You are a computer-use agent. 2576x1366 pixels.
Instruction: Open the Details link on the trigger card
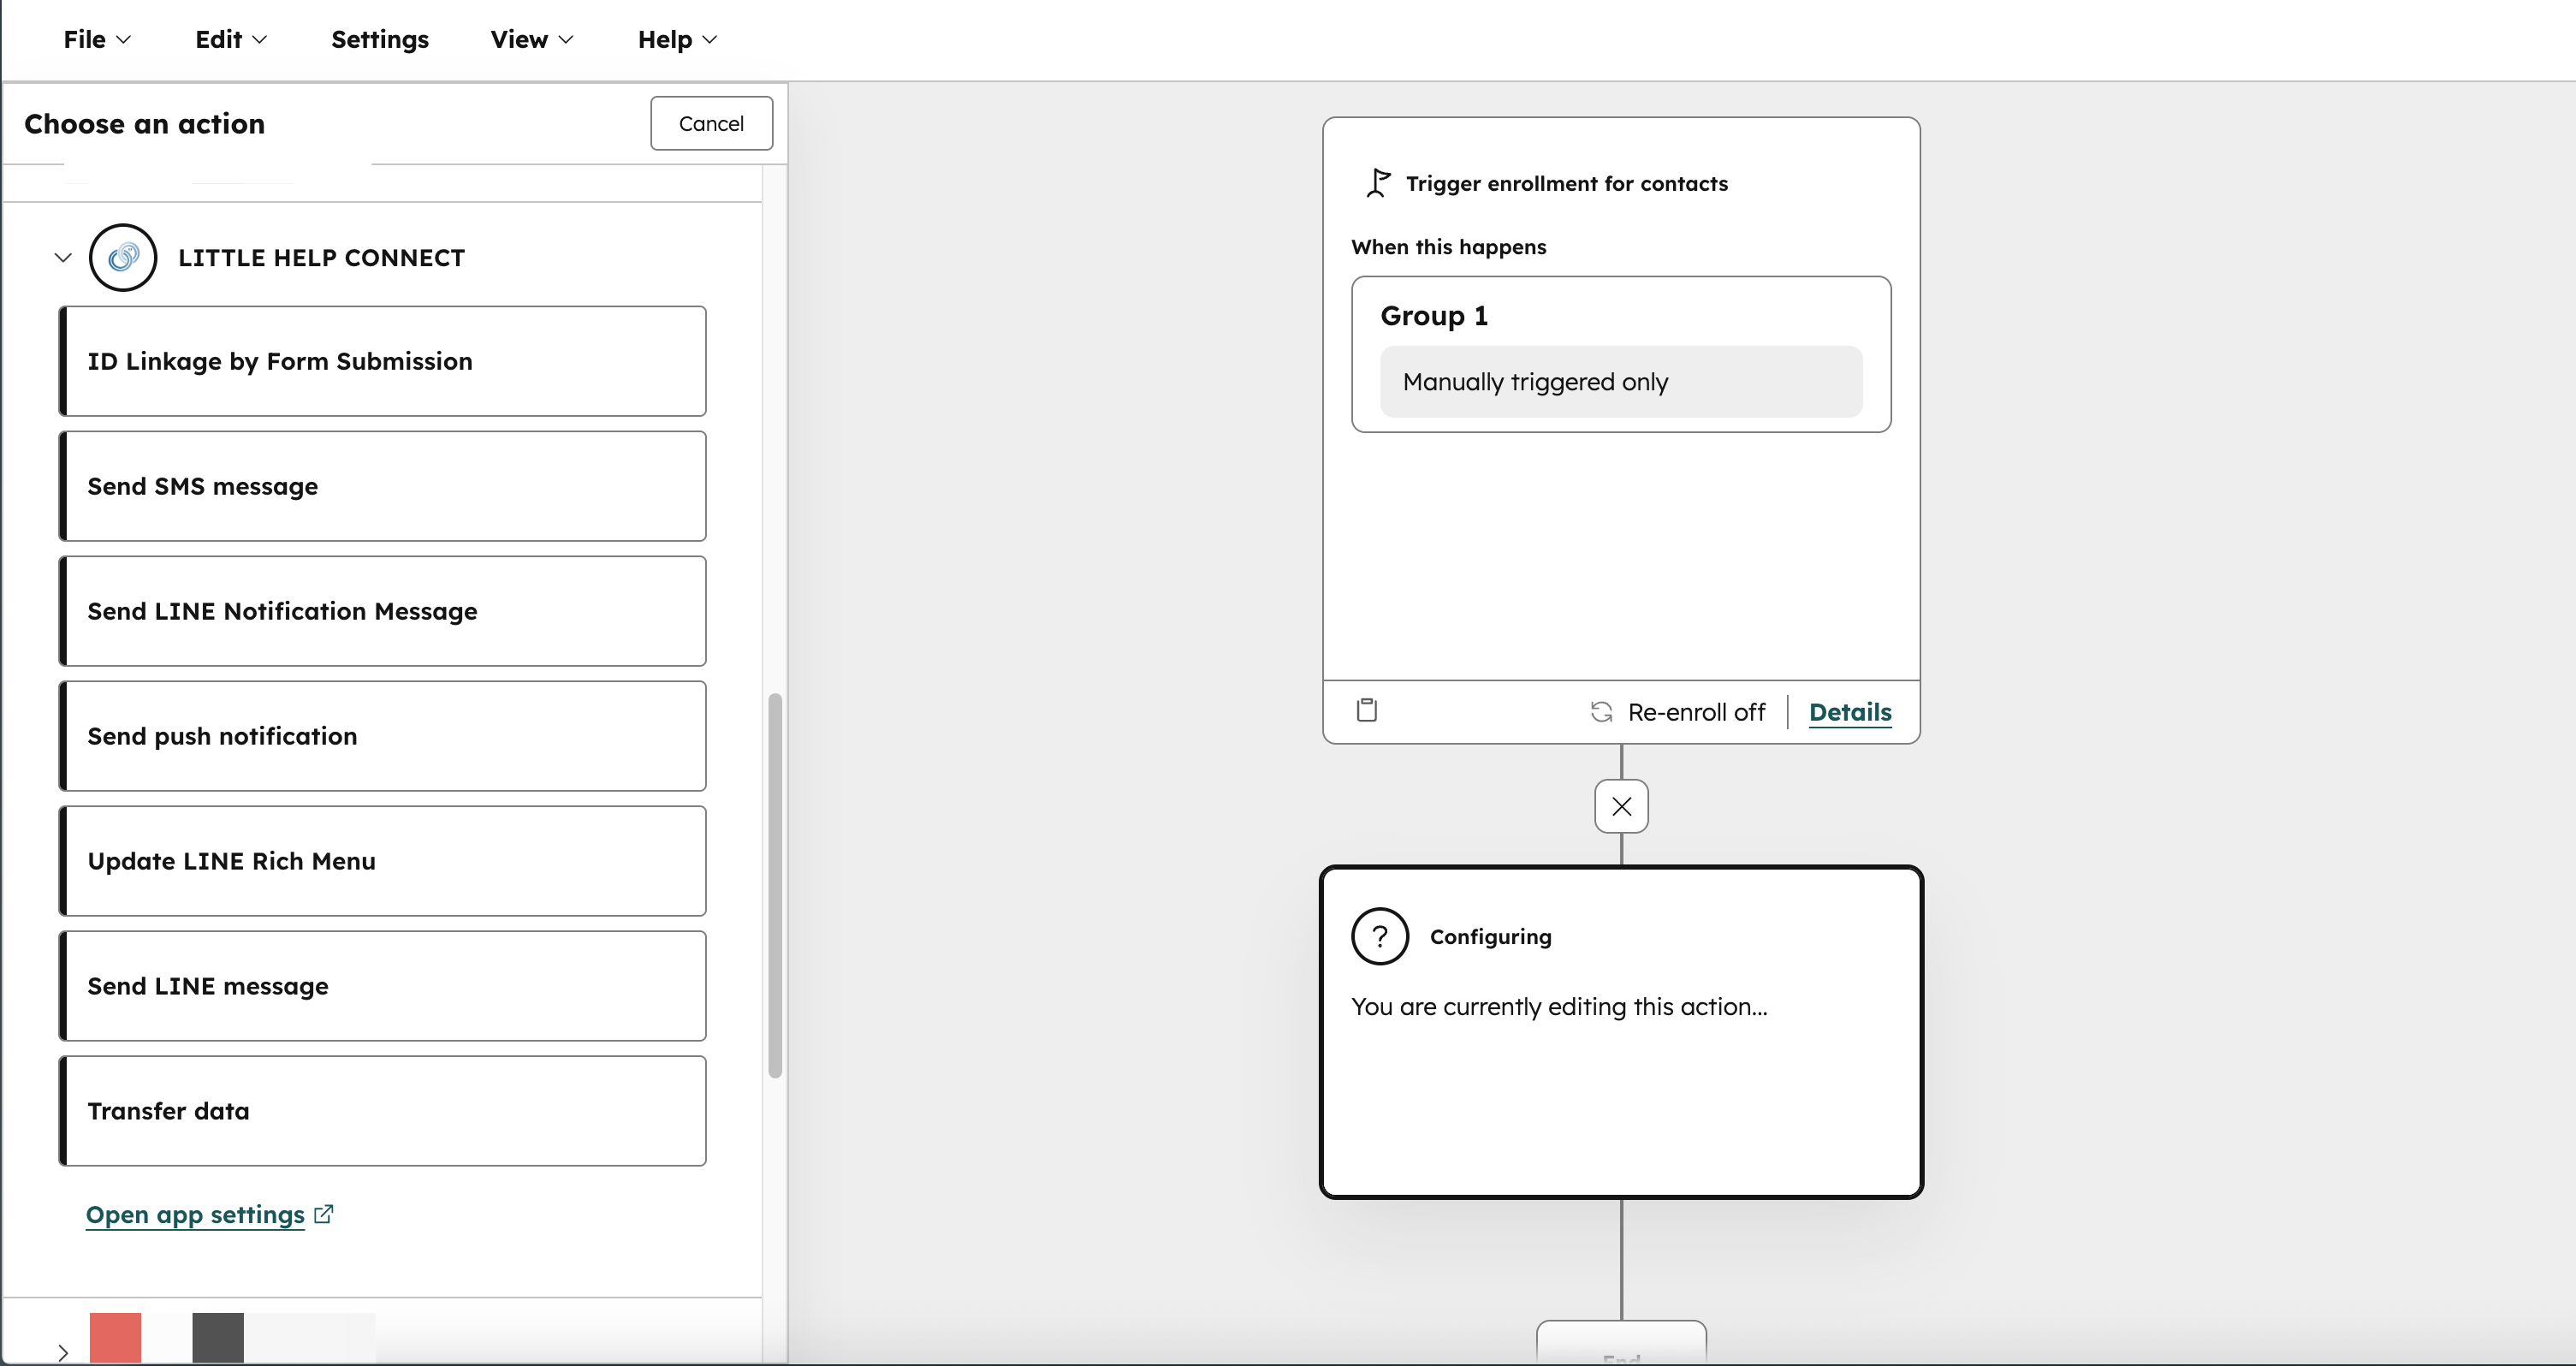(1849, 712)
